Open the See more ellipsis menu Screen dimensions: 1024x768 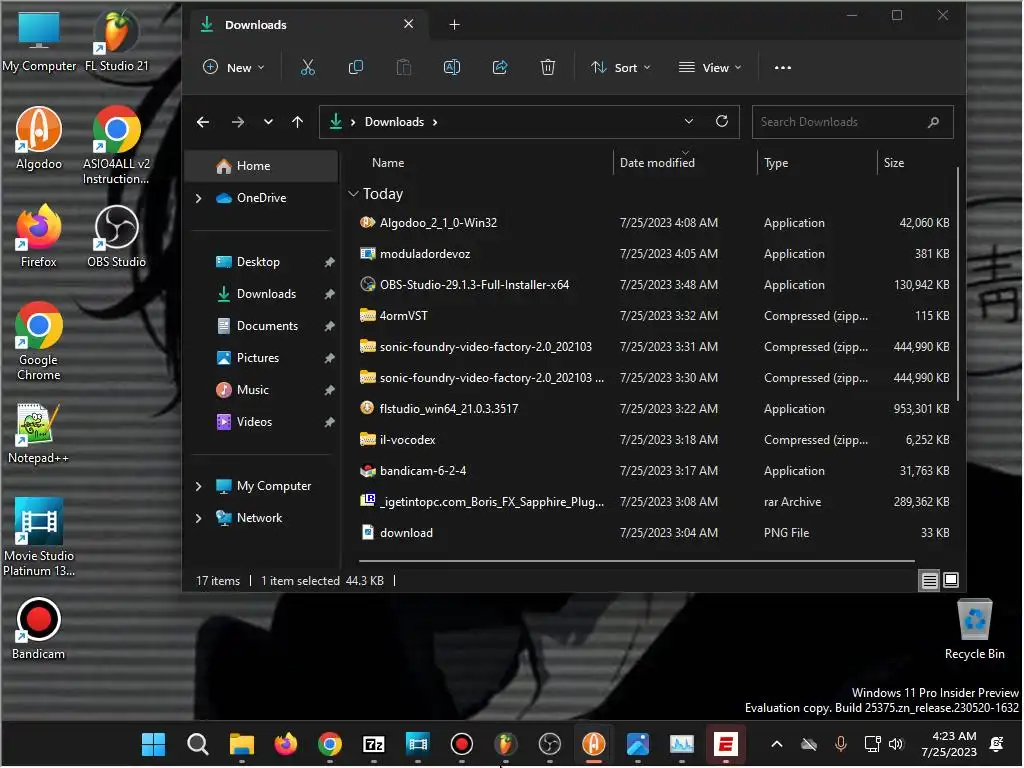click(782, 67)
